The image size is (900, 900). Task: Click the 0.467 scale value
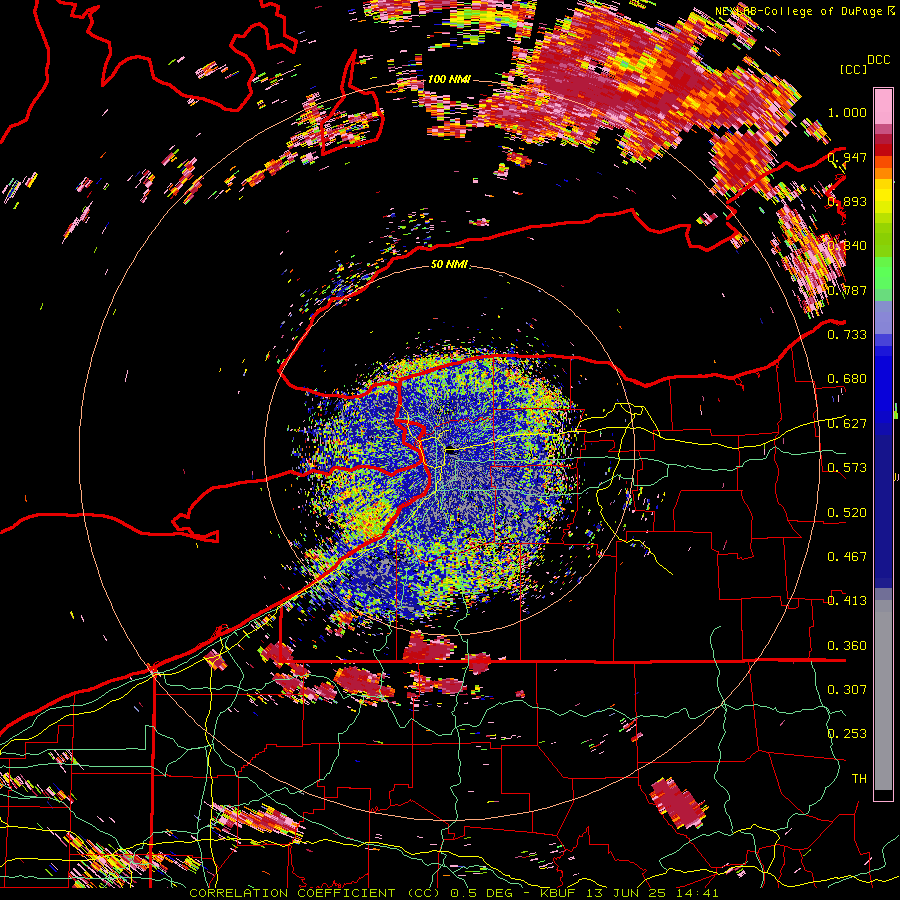coord(847,557)
